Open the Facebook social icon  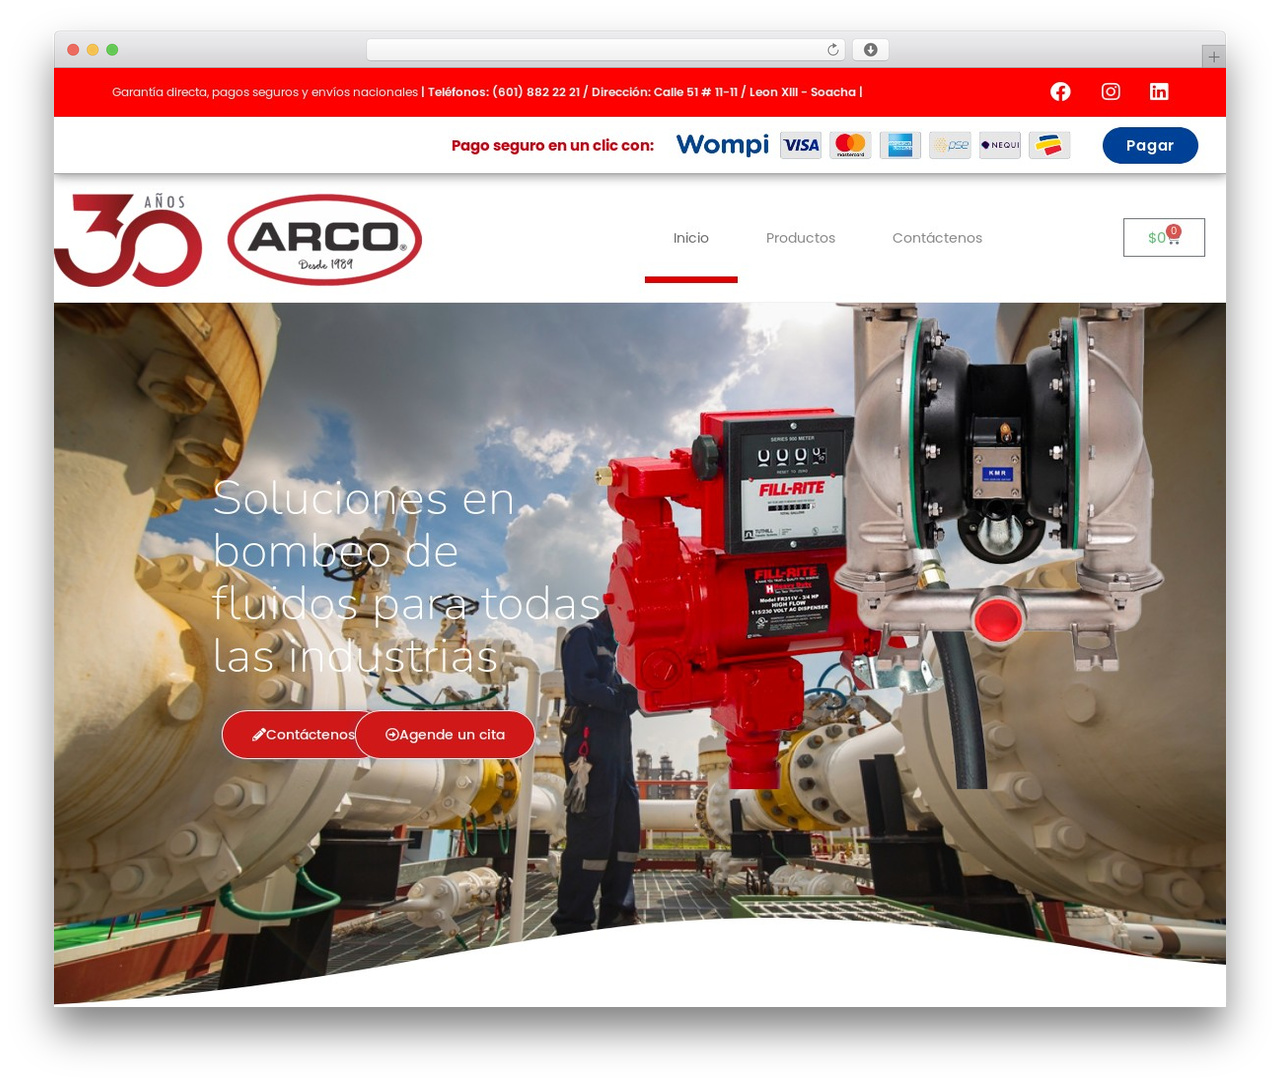(x=1061, y=92)
